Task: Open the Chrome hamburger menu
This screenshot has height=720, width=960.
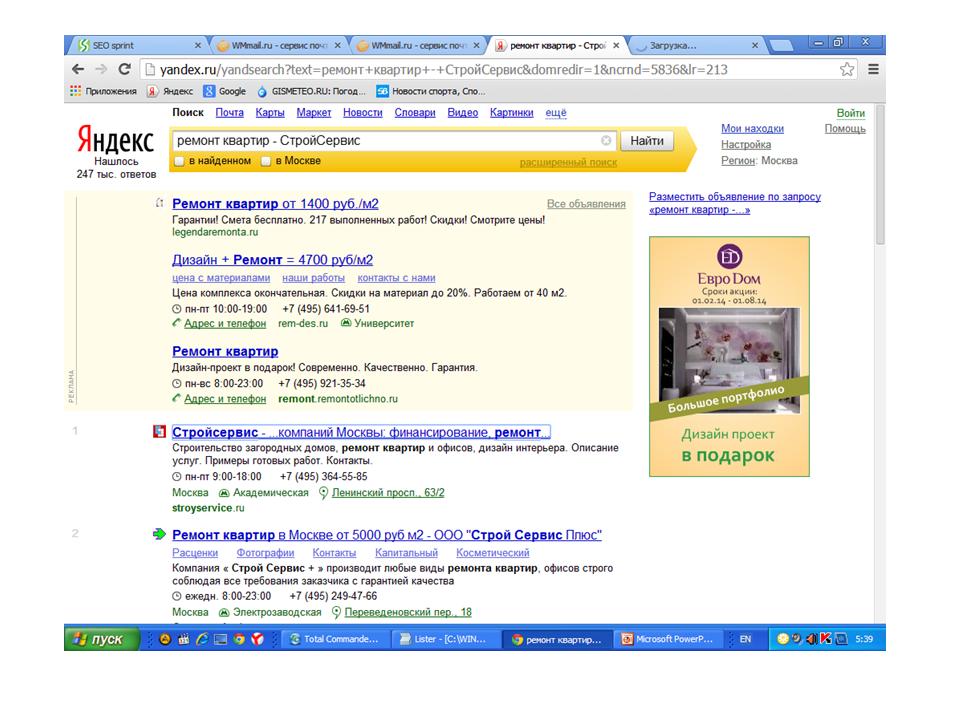Action: [874, 69]
